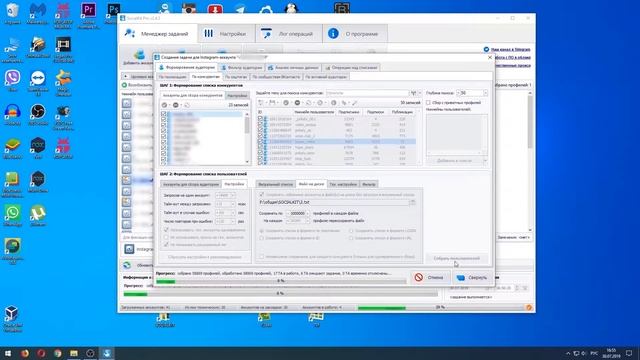Open the 'Тайм-аут между запросами' value box

[x=225, y=204]
